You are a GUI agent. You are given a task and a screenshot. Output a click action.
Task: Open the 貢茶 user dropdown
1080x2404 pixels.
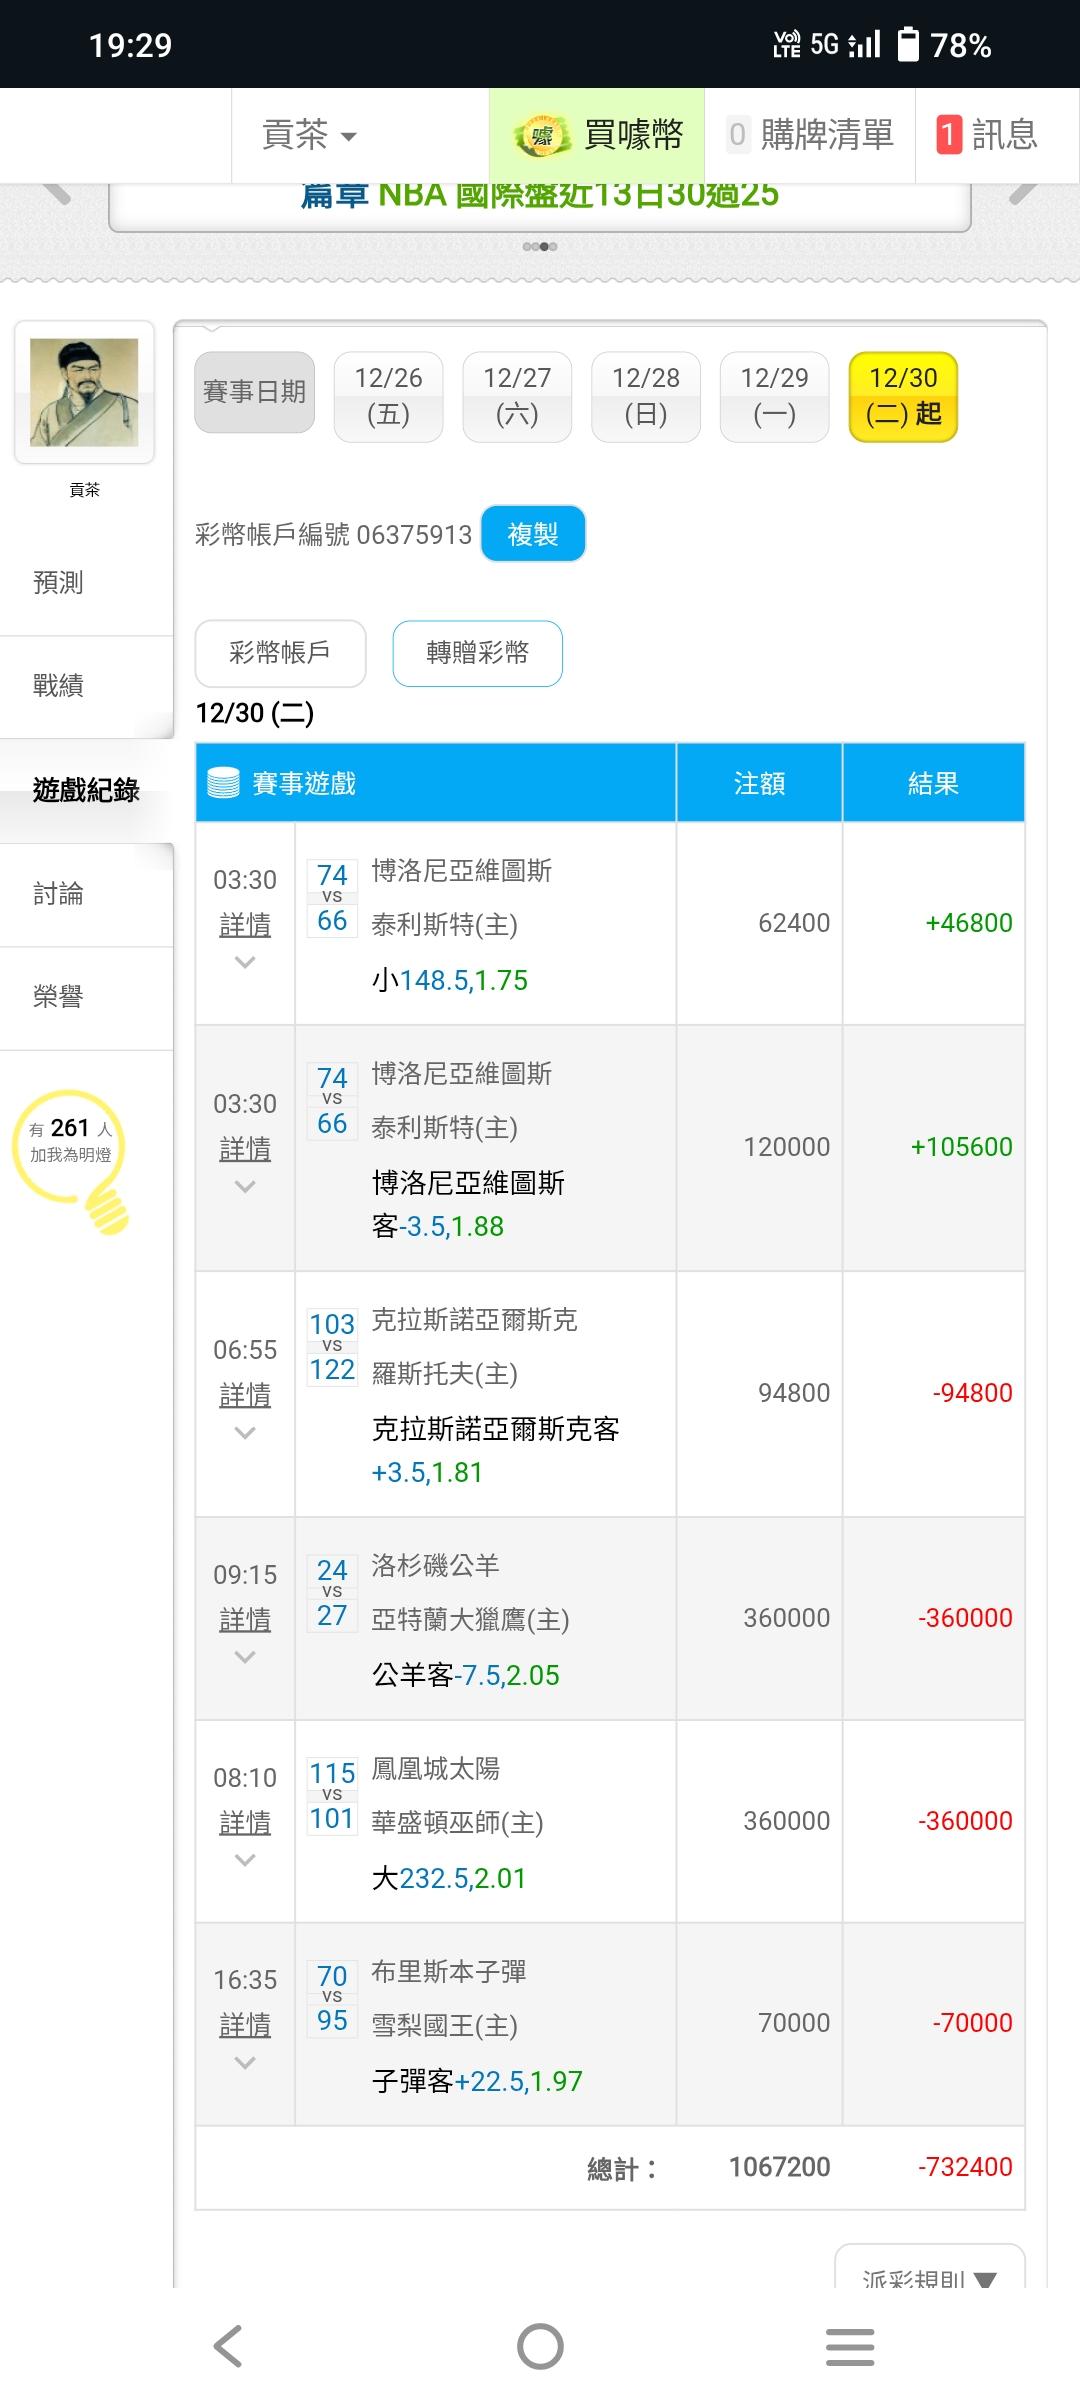click(x=309, y=135)
